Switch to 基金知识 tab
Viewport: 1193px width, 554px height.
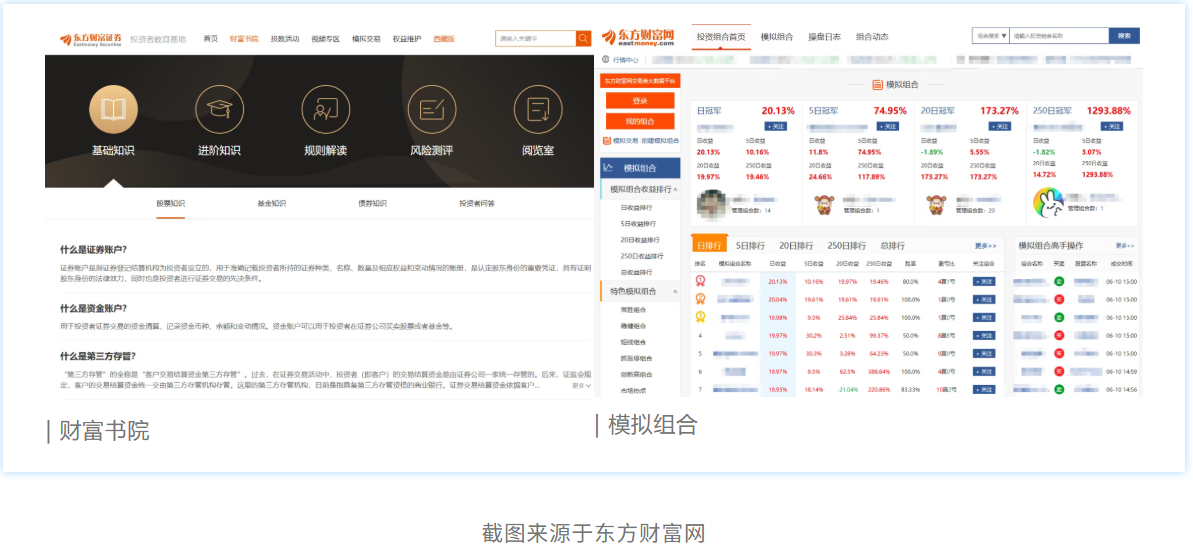(272, 203)
